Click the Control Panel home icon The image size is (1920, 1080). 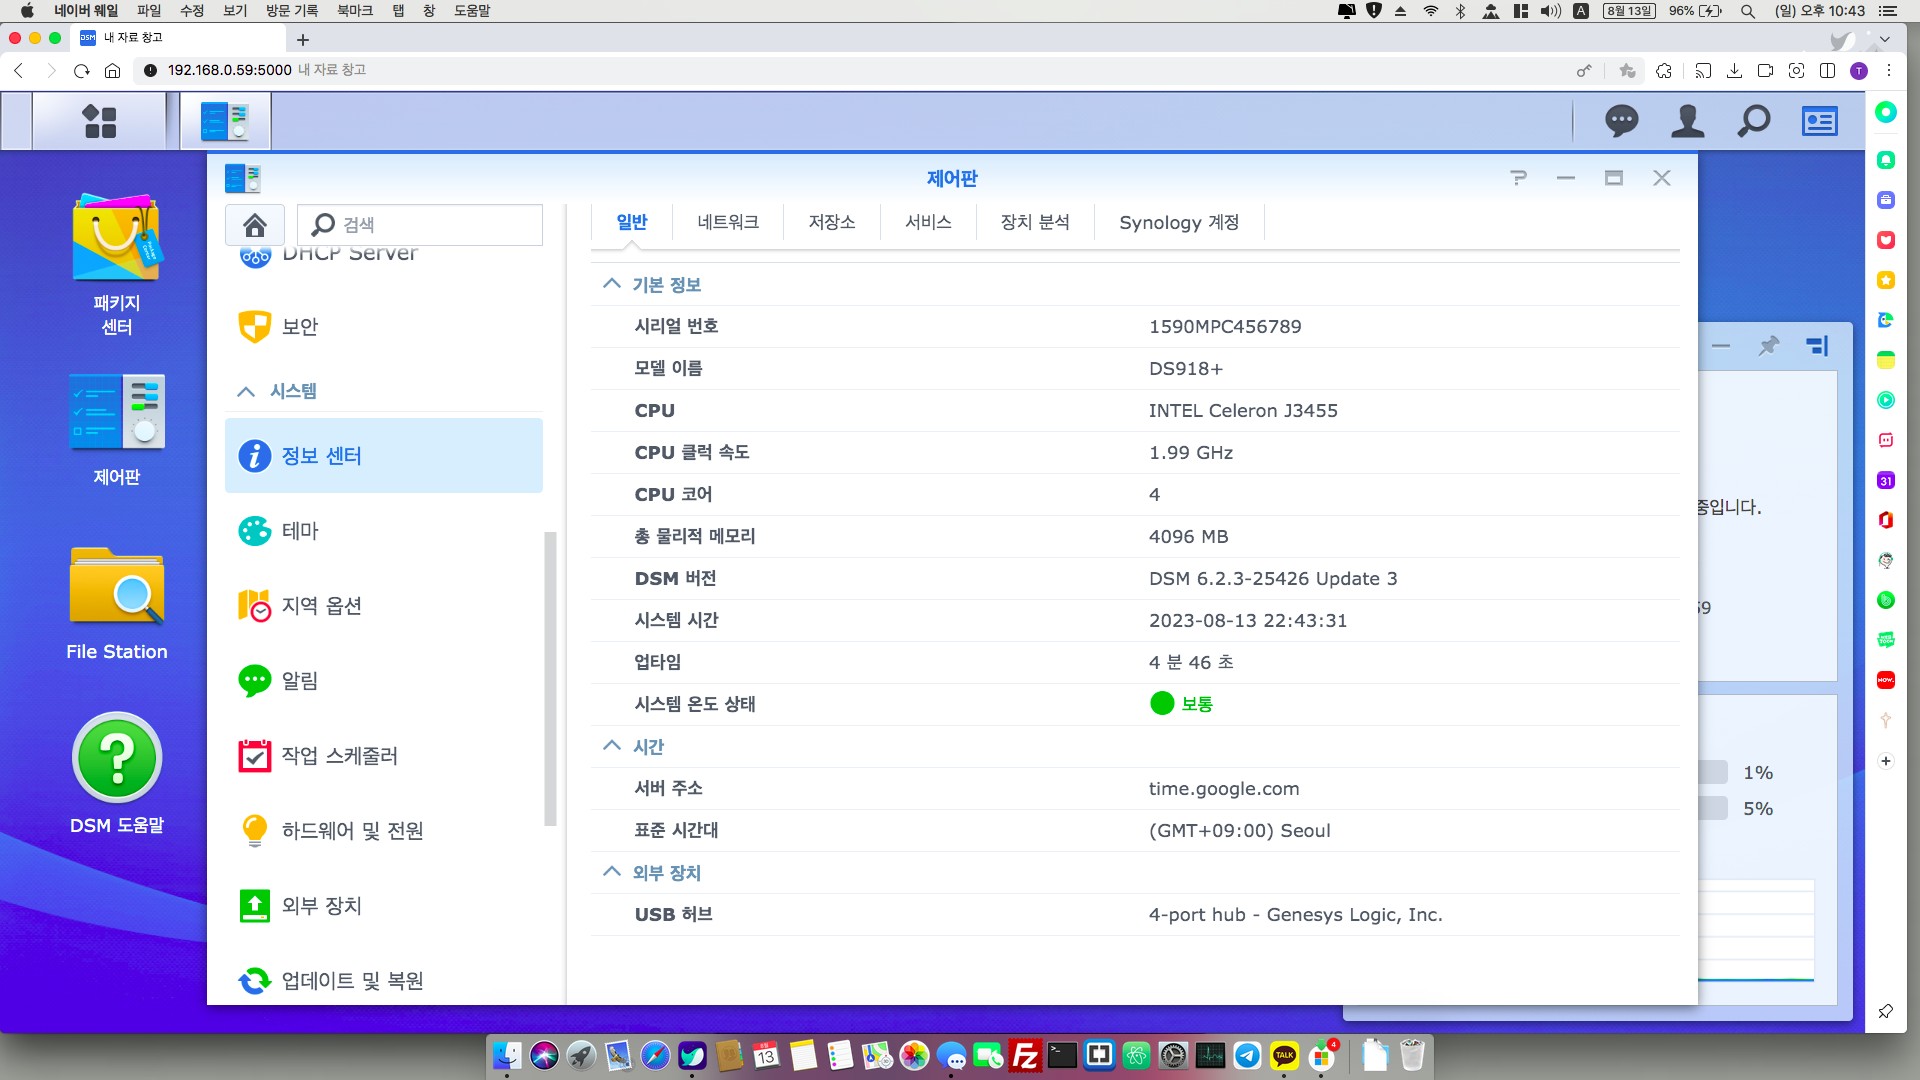pos(255,225)
